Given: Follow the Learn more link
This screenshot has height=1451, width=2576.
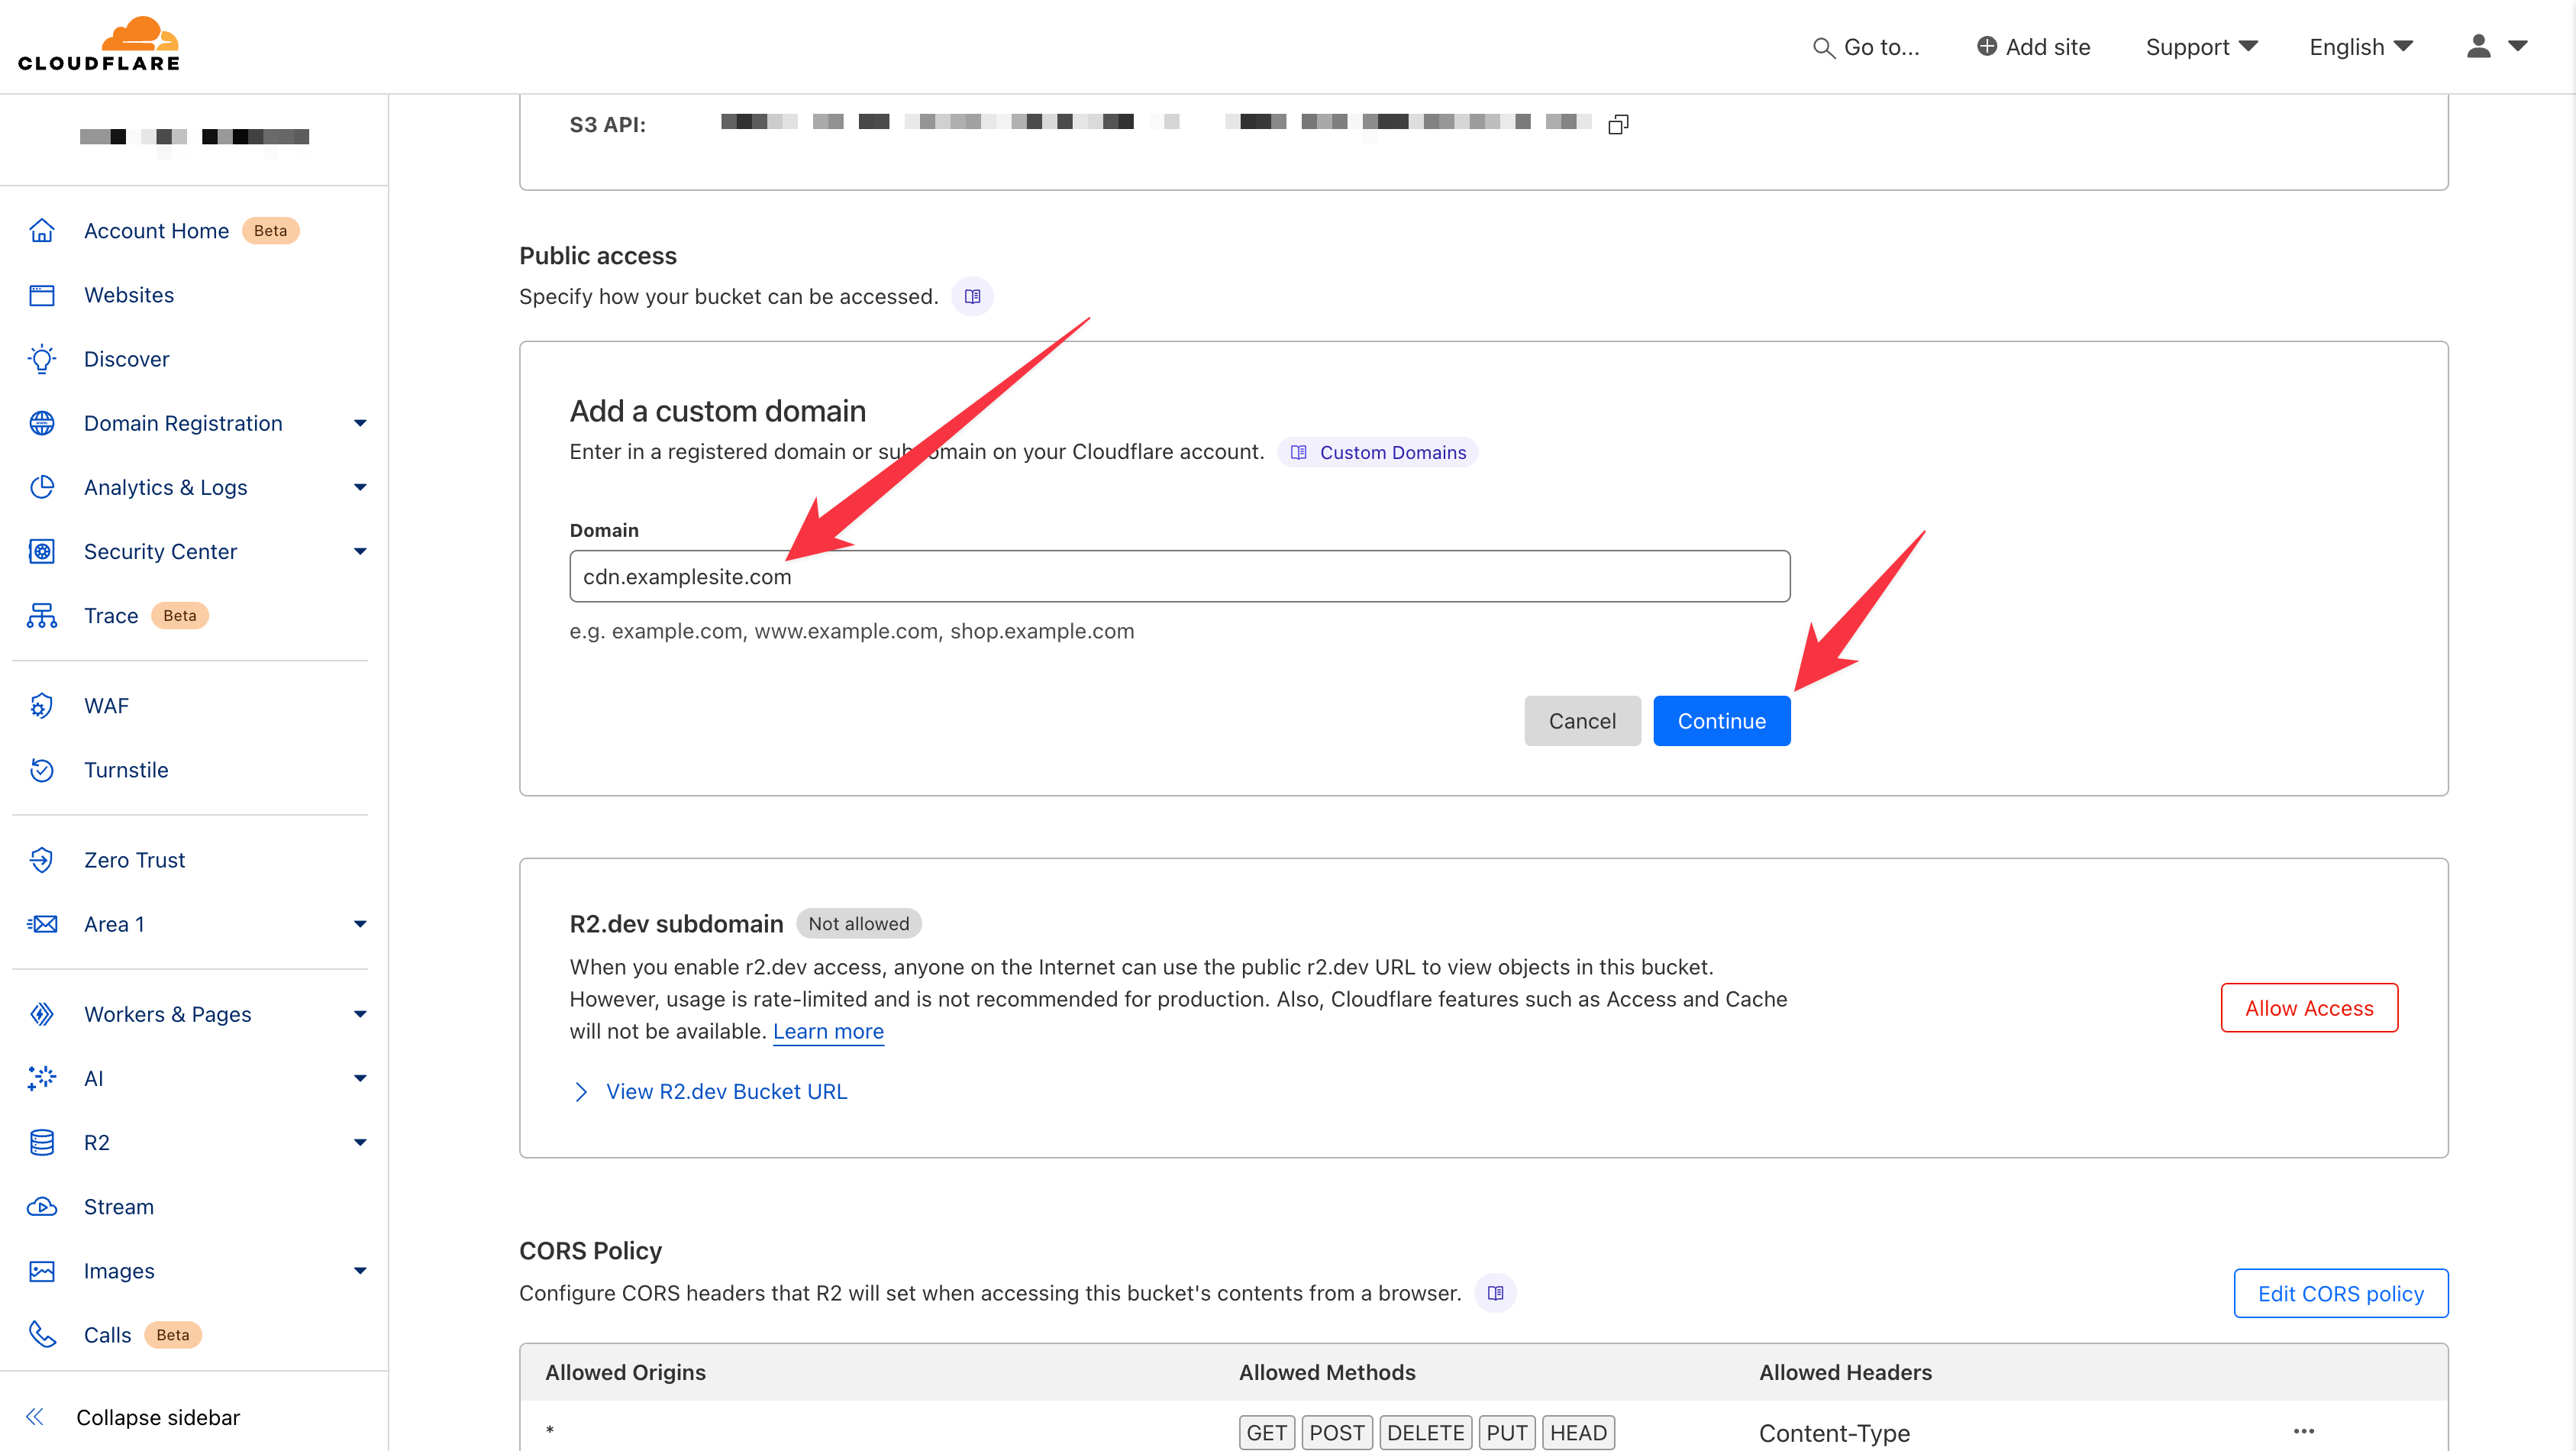Looking at the screenshot, I should pos(828,1031).
